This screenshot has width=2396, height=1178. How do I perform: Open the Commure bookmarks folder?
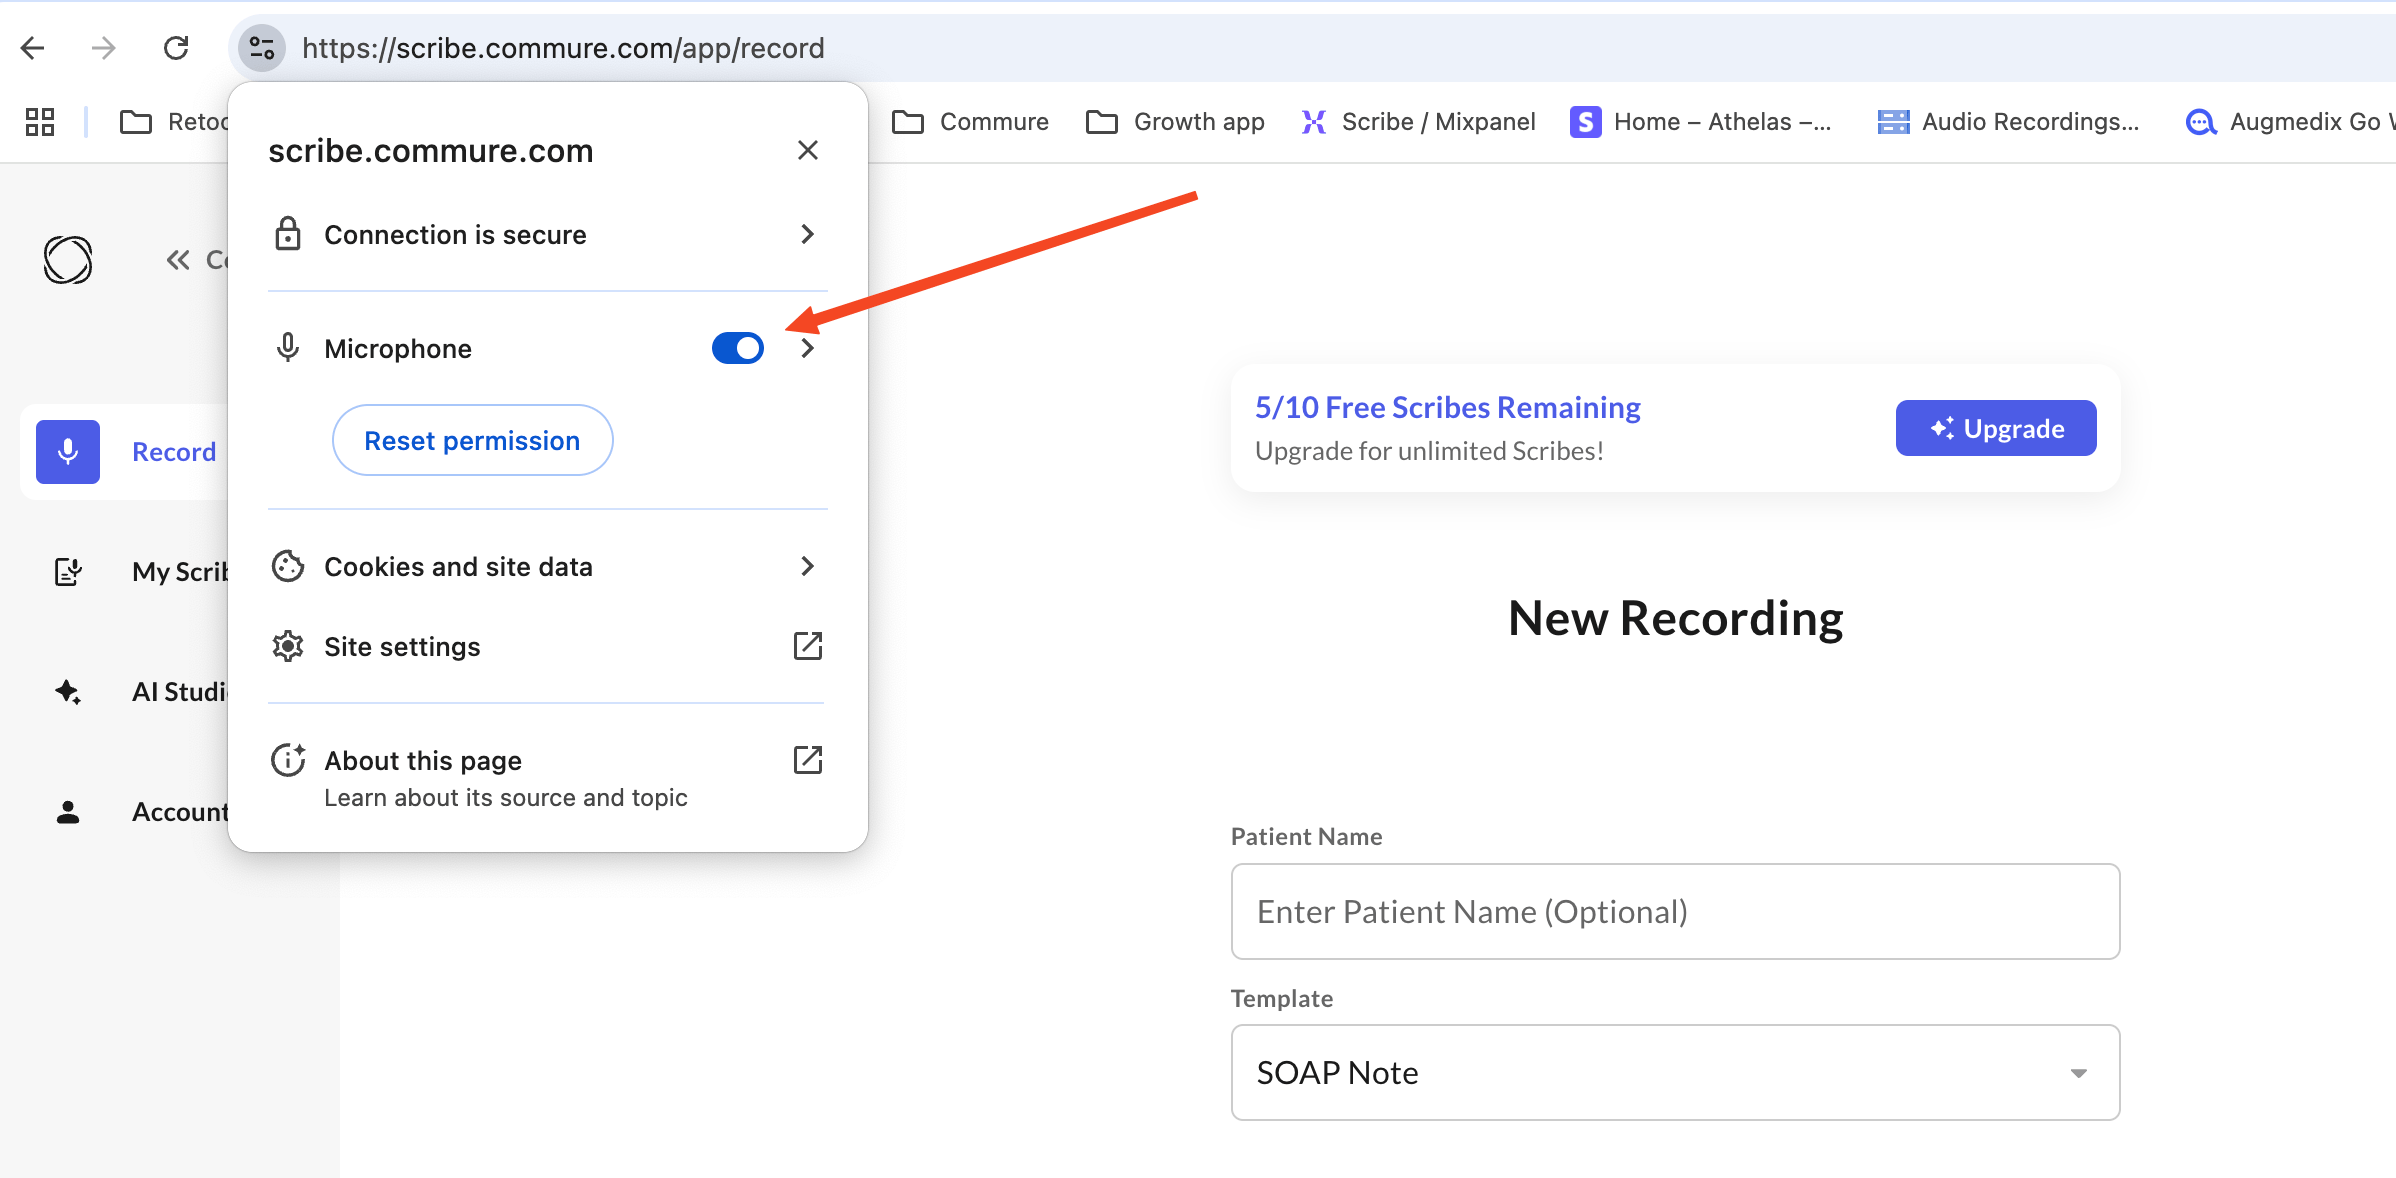(970, 122)
